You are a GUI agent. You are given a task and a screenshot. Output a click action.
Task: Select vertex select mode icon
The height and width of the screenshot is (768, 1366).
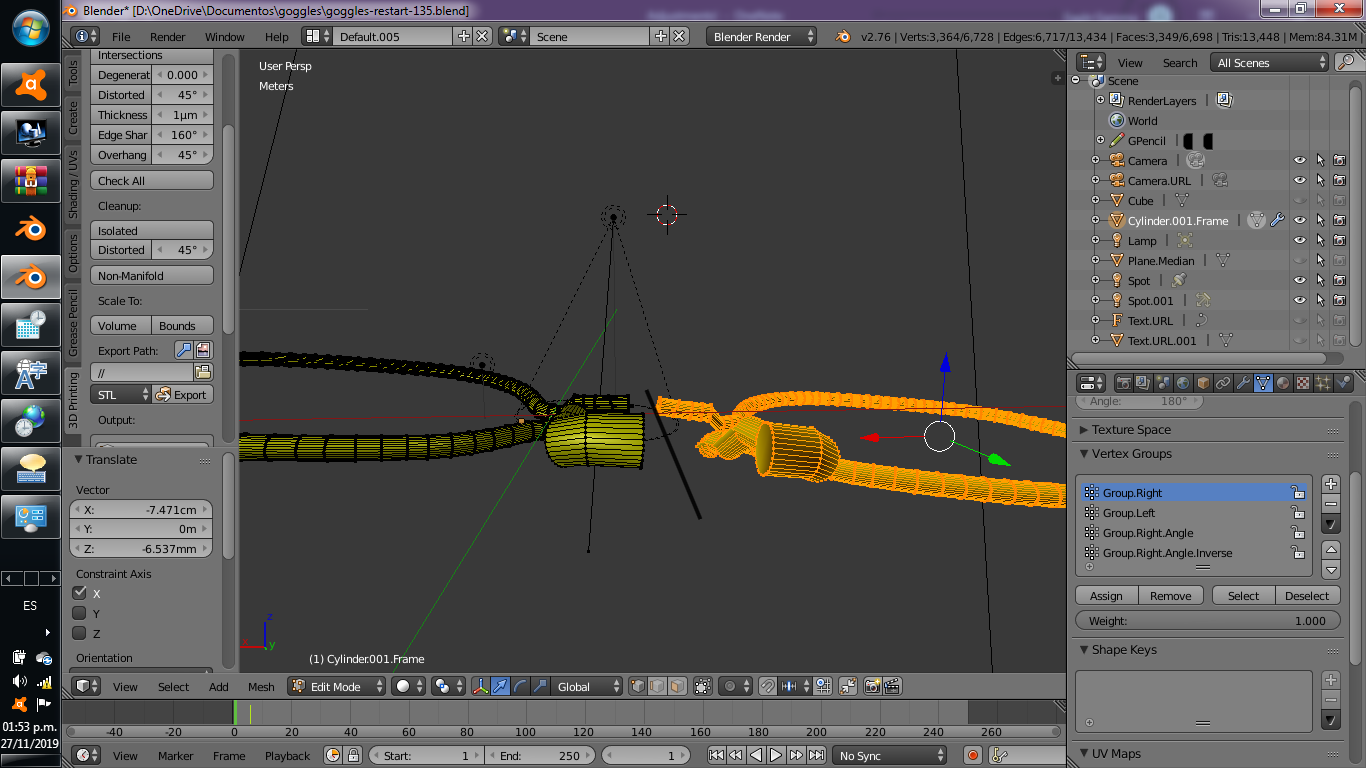[x=638, y=686]
